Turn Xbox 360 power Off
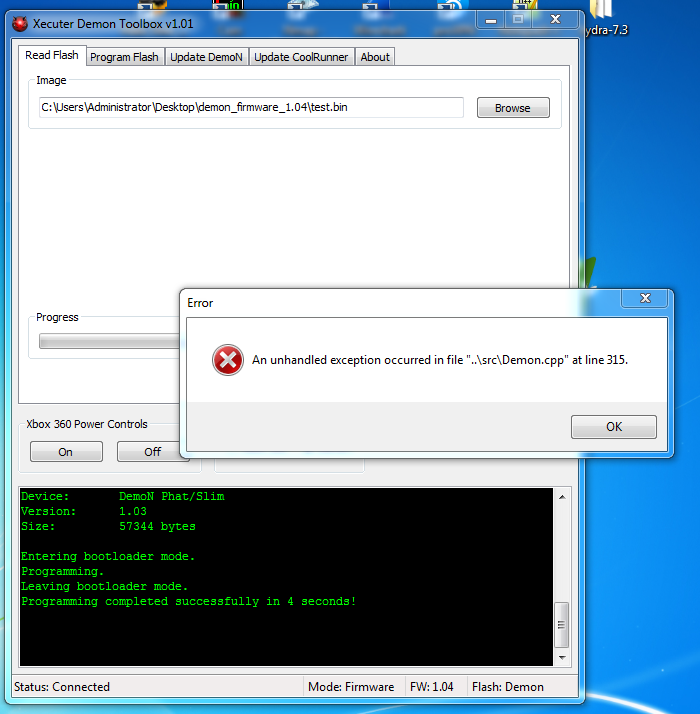 (153, 452)
